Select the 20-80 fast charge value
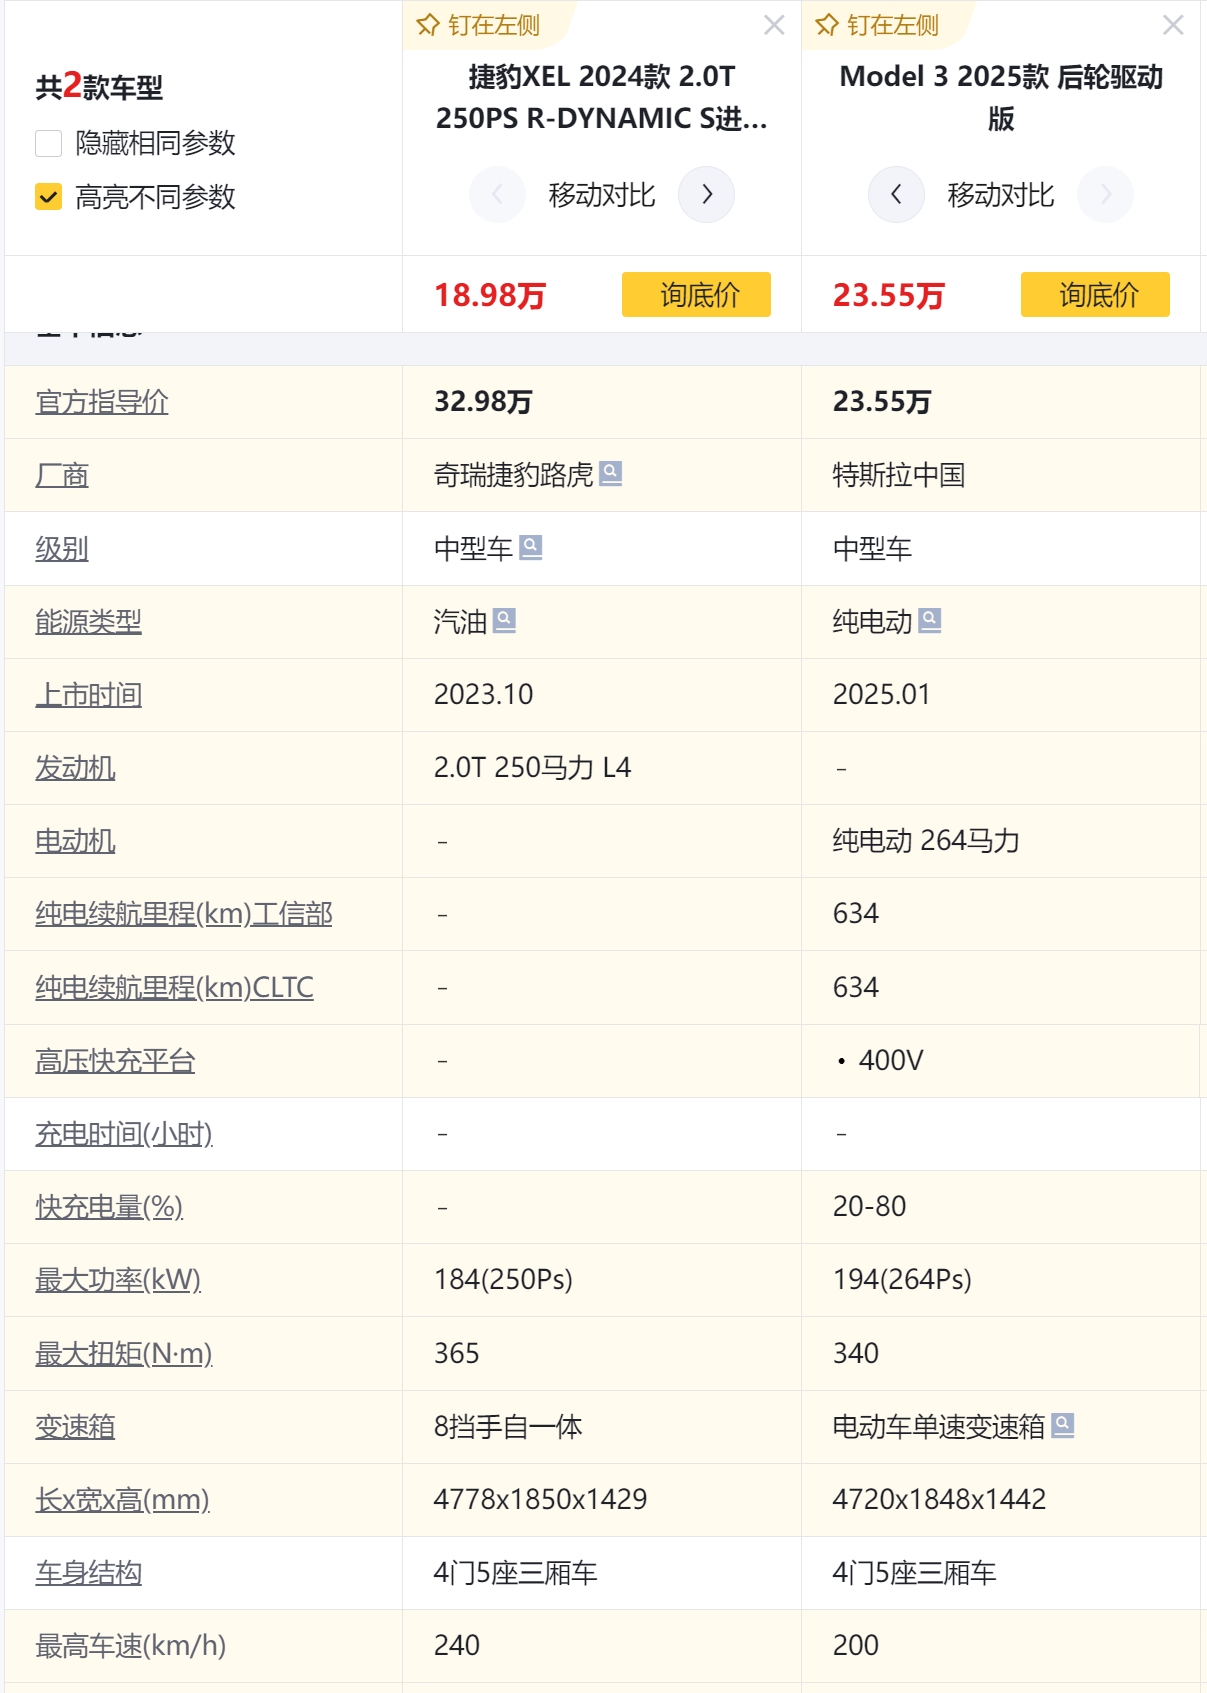 point(869,1207)
